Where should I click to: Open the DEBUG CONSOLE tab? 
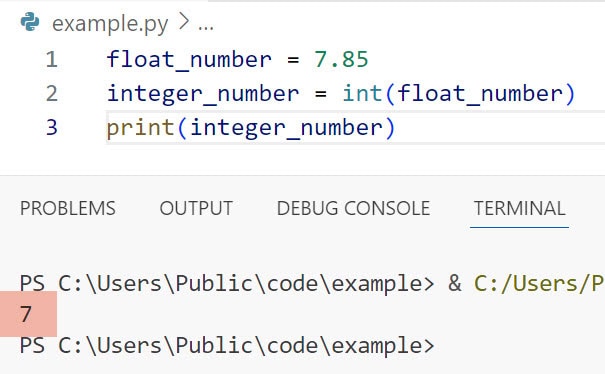[x=353, y=208]
